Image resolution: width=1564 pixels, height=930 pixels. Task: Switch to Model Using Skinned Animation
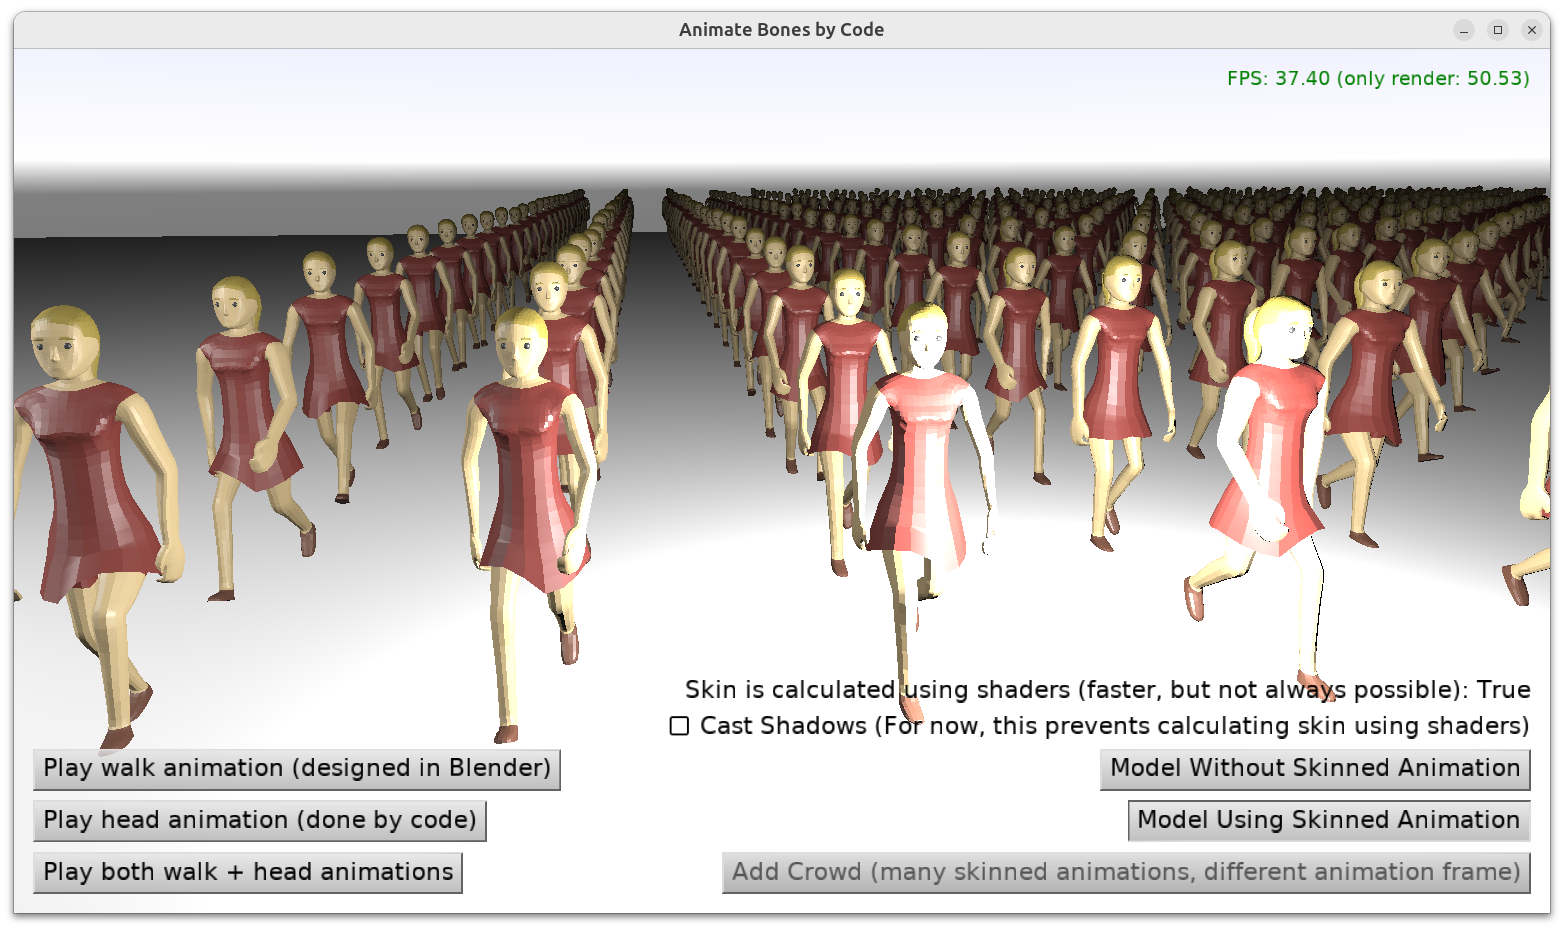click(1328, 821)
